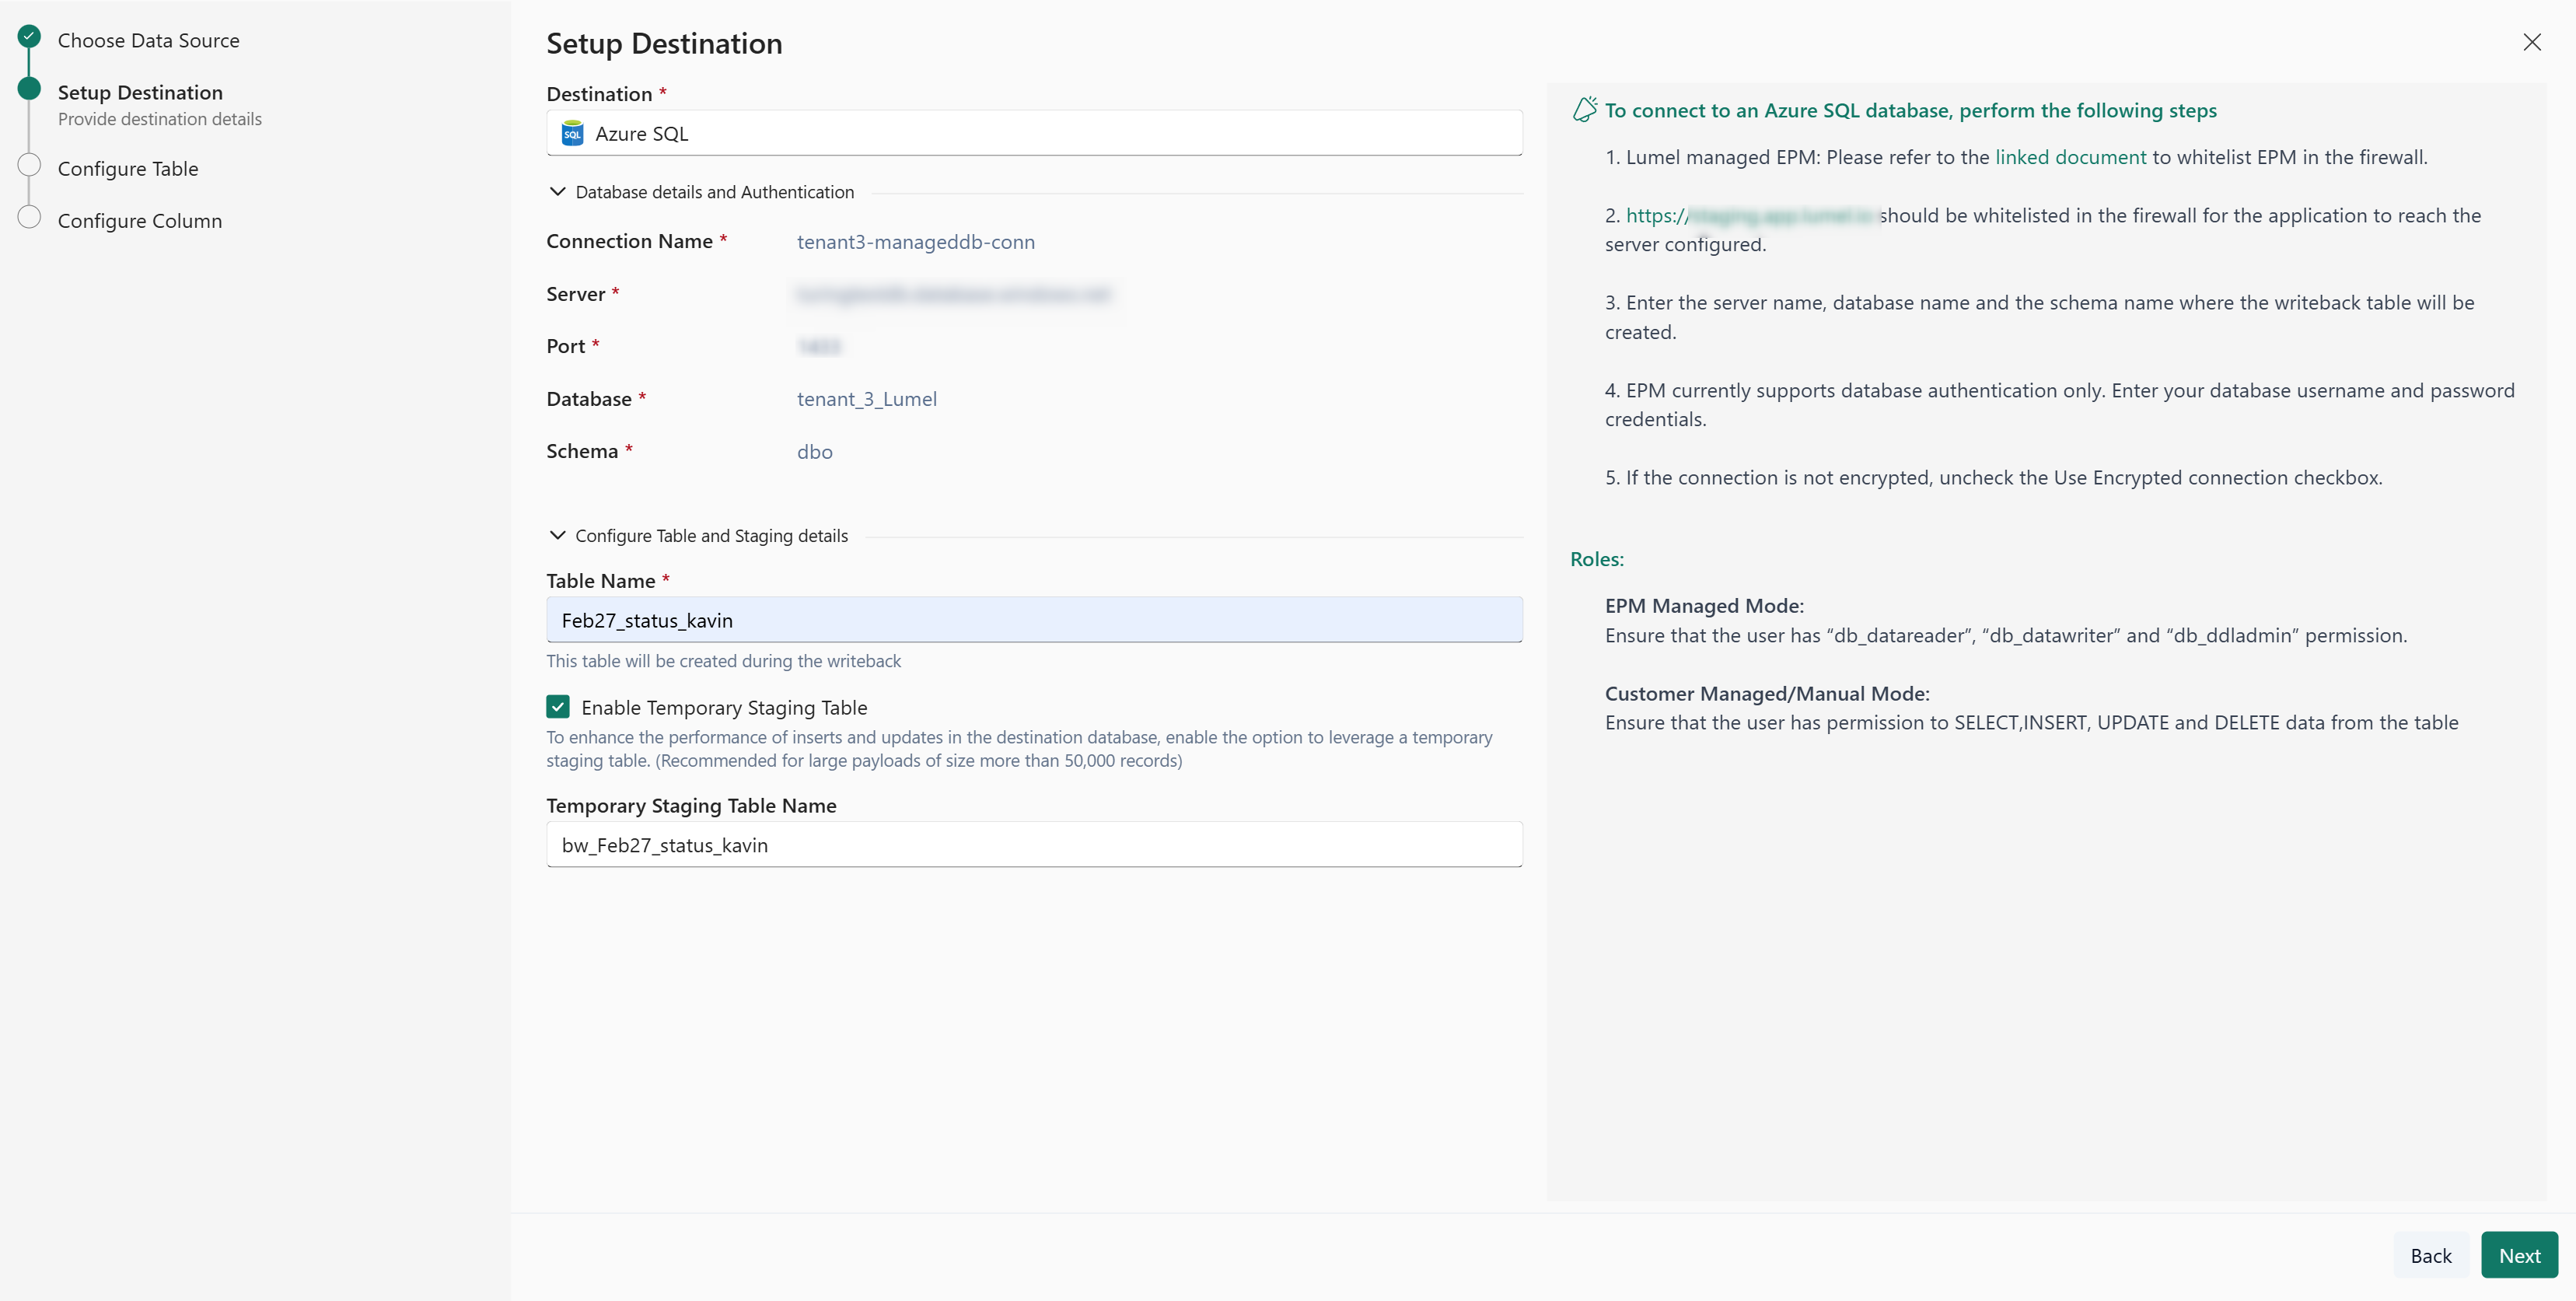Click the Table Name input field
Screen dimensions: 2576x1301
(x=1033, y=620)
